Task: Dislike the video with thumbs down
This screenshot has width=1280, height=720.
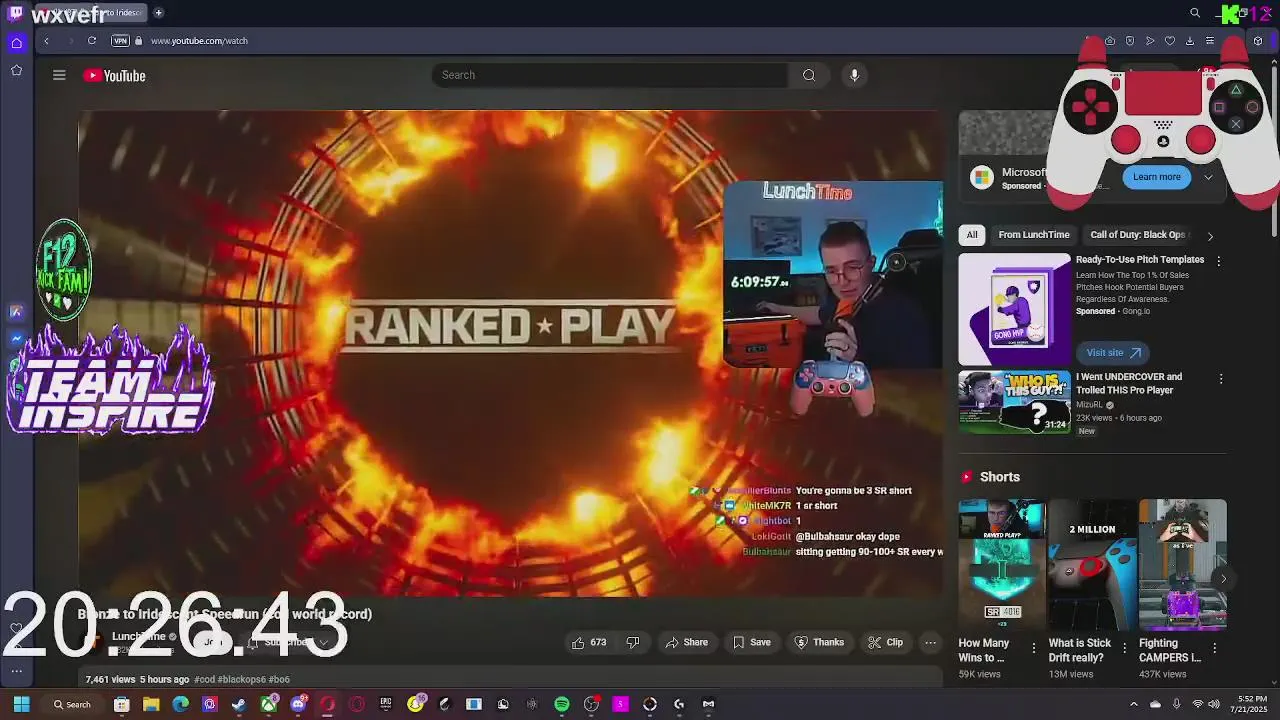Action: 632,642
